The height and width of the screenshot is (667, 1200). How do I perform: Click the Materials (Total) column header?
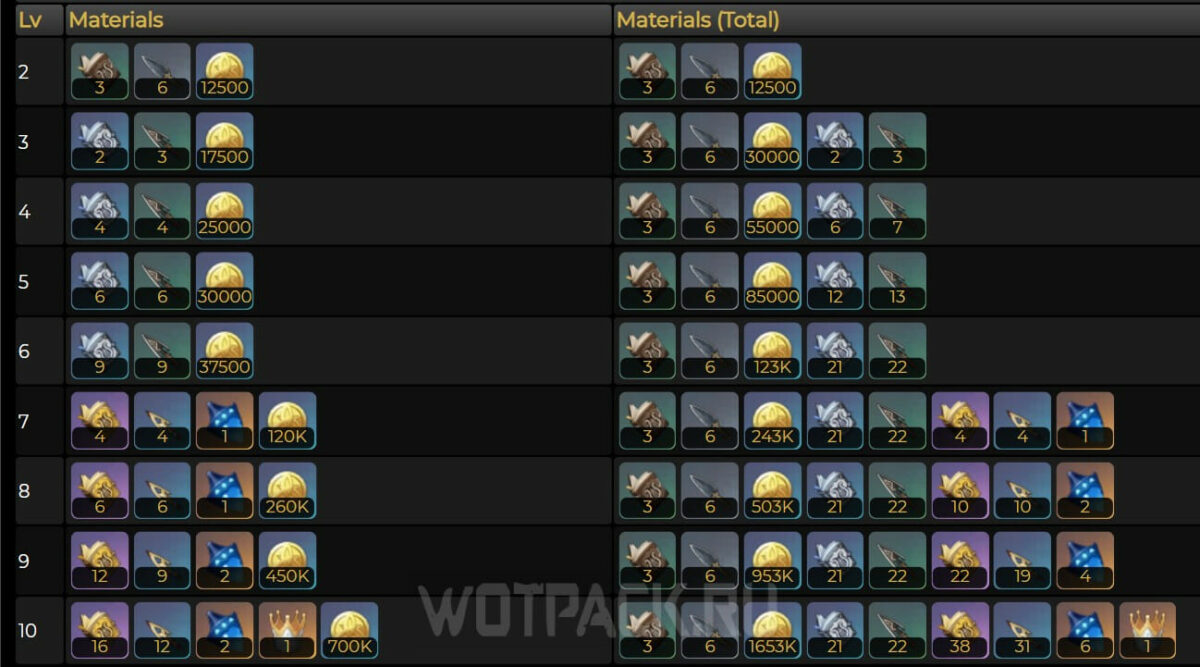697,19
